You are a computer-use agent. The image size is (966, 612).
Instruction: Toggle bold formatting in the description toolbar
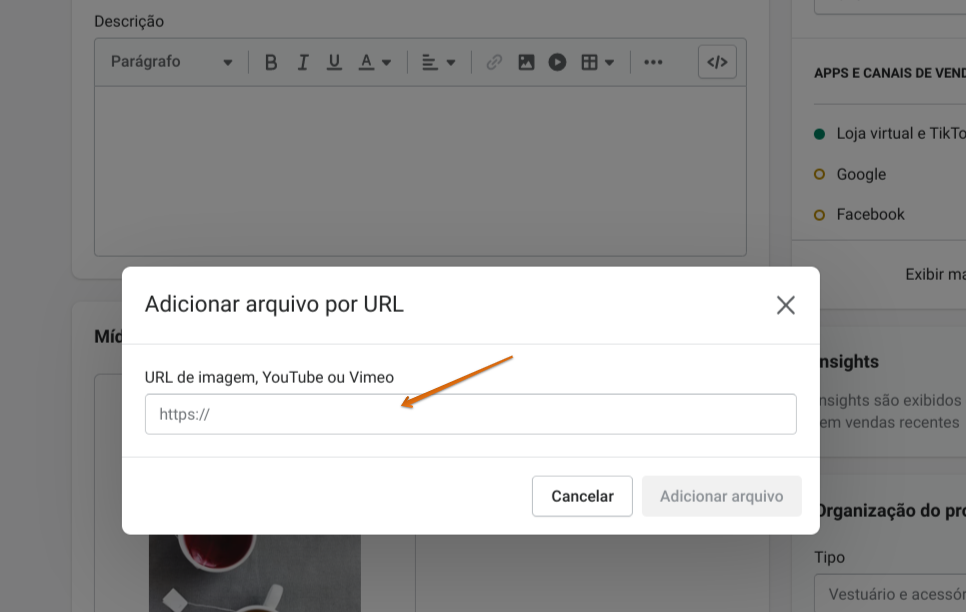tap(271, 62)
